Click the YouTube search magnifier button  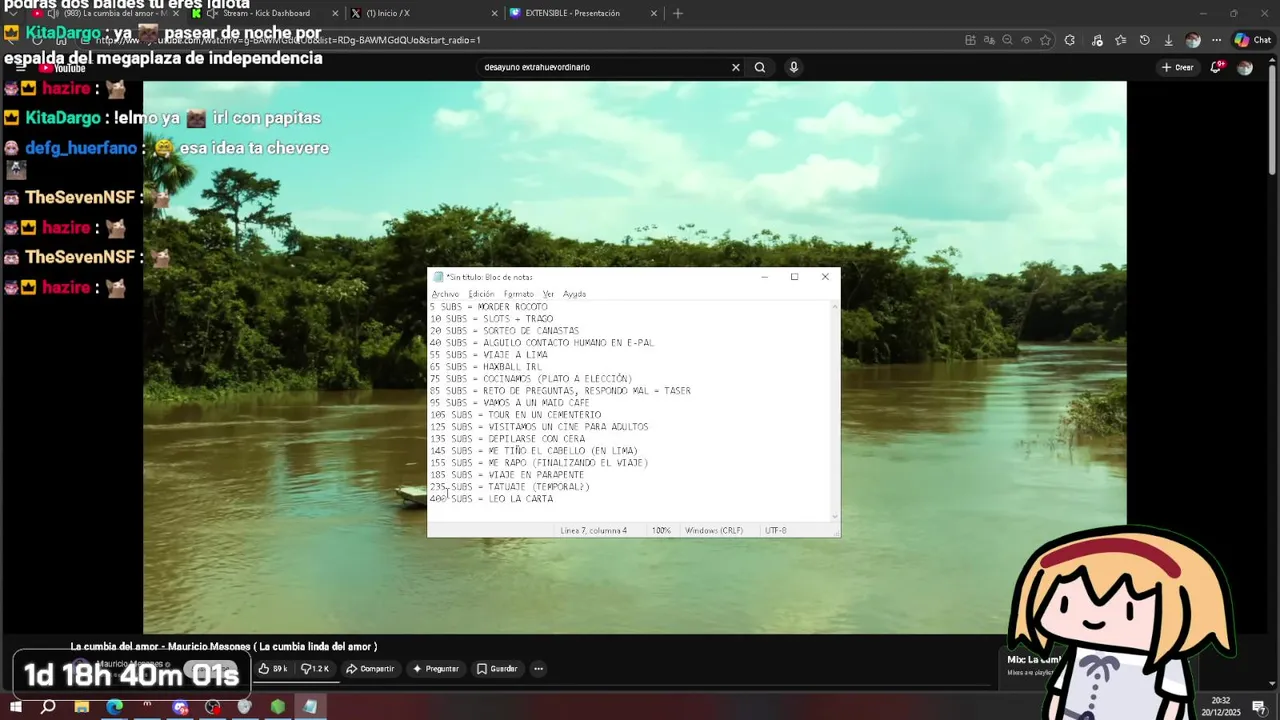pos(760,67)
